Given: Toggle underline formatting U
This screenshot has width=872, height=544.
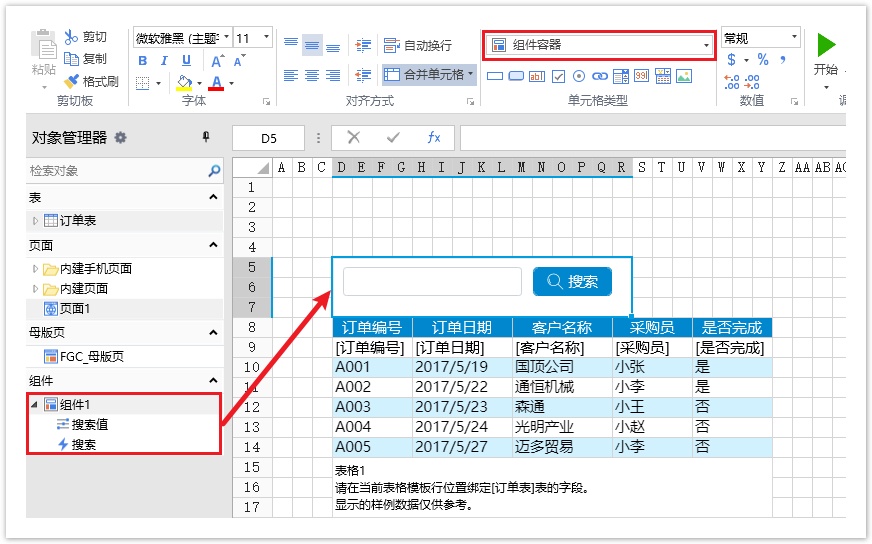Looking at the screenshot, I should tap(186, 61).
